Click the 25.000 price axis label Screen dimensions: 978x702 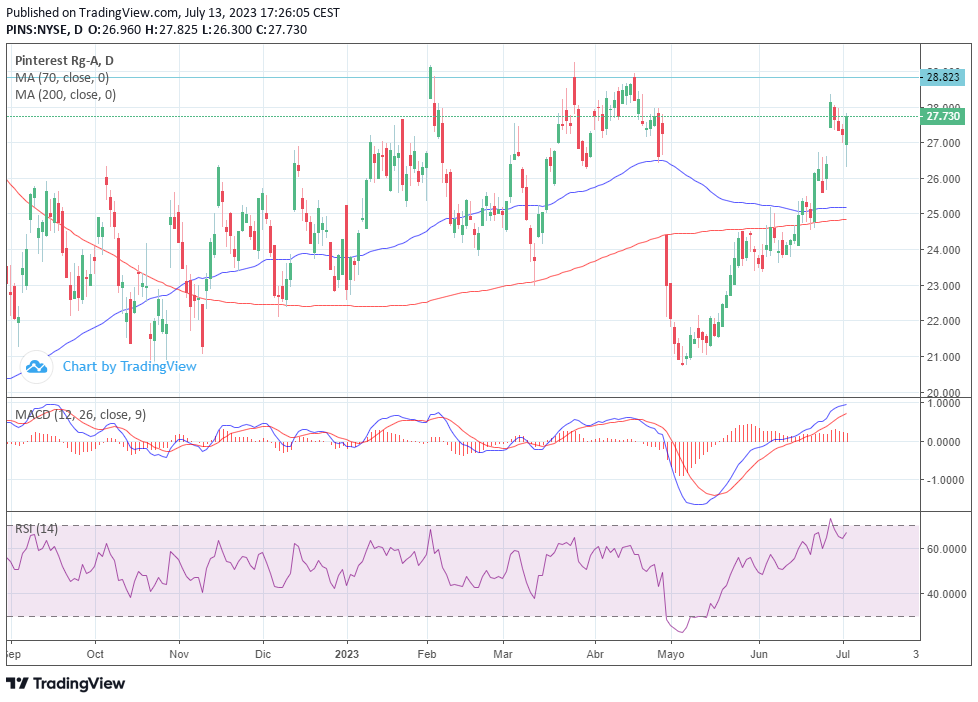(943, 214)
